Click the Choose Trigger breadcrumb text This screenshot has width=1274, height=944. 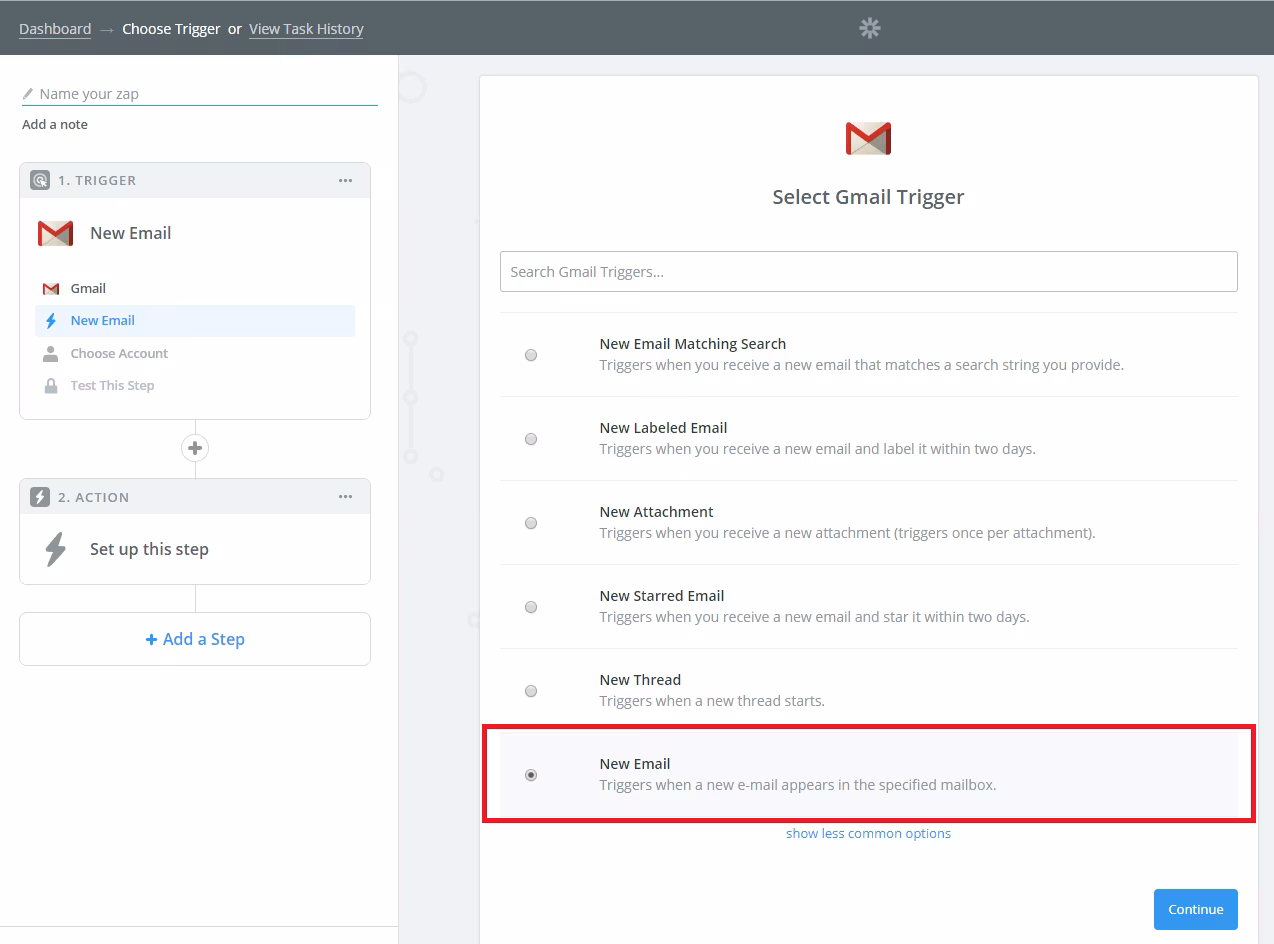click(x=171, y=29)
